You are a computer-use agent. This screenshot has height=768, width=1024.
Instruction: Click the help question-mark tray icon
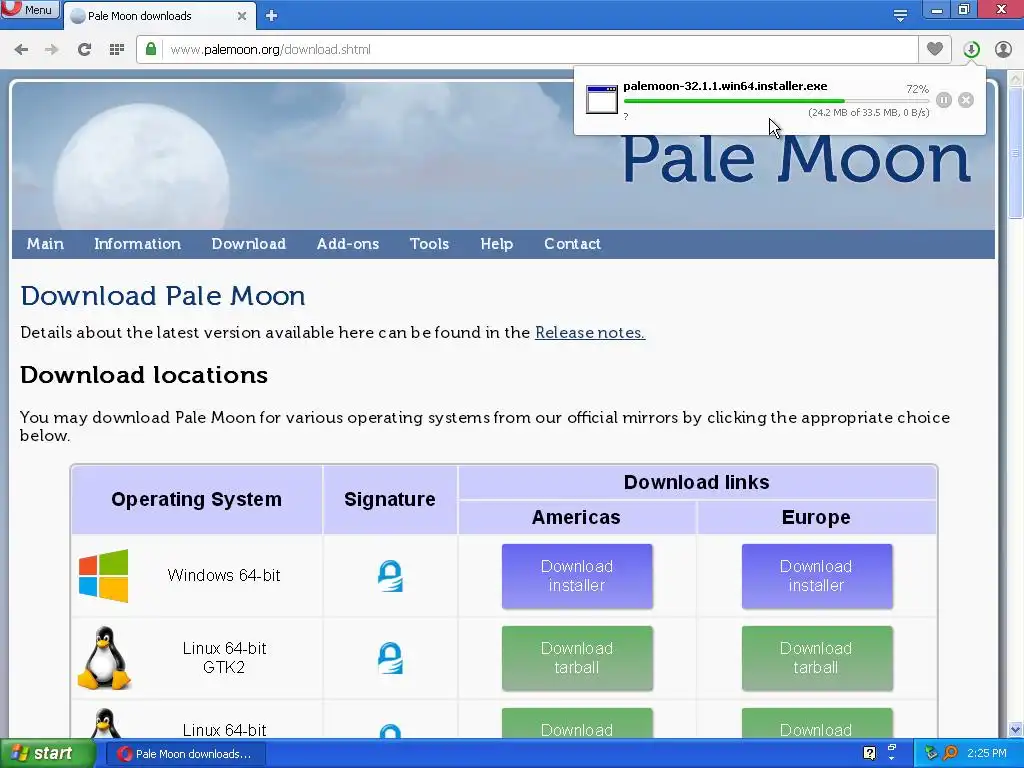pos(869,753)
